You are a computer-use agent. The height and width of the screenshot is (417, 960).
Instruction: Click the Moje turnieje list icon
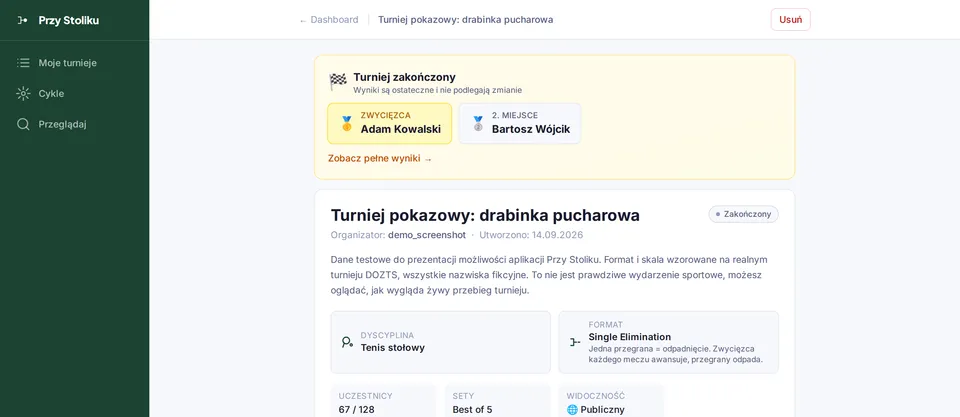point(23,62)
